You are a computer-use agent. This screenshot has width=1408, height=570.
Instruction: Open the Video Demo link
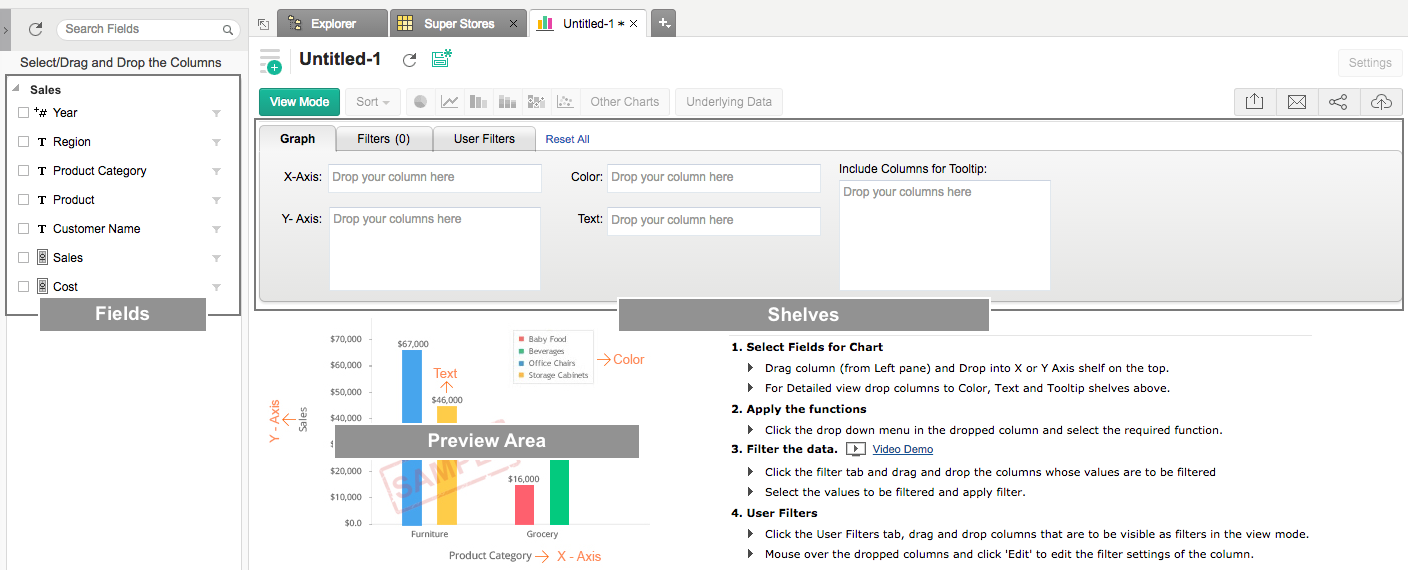(903, 450)
